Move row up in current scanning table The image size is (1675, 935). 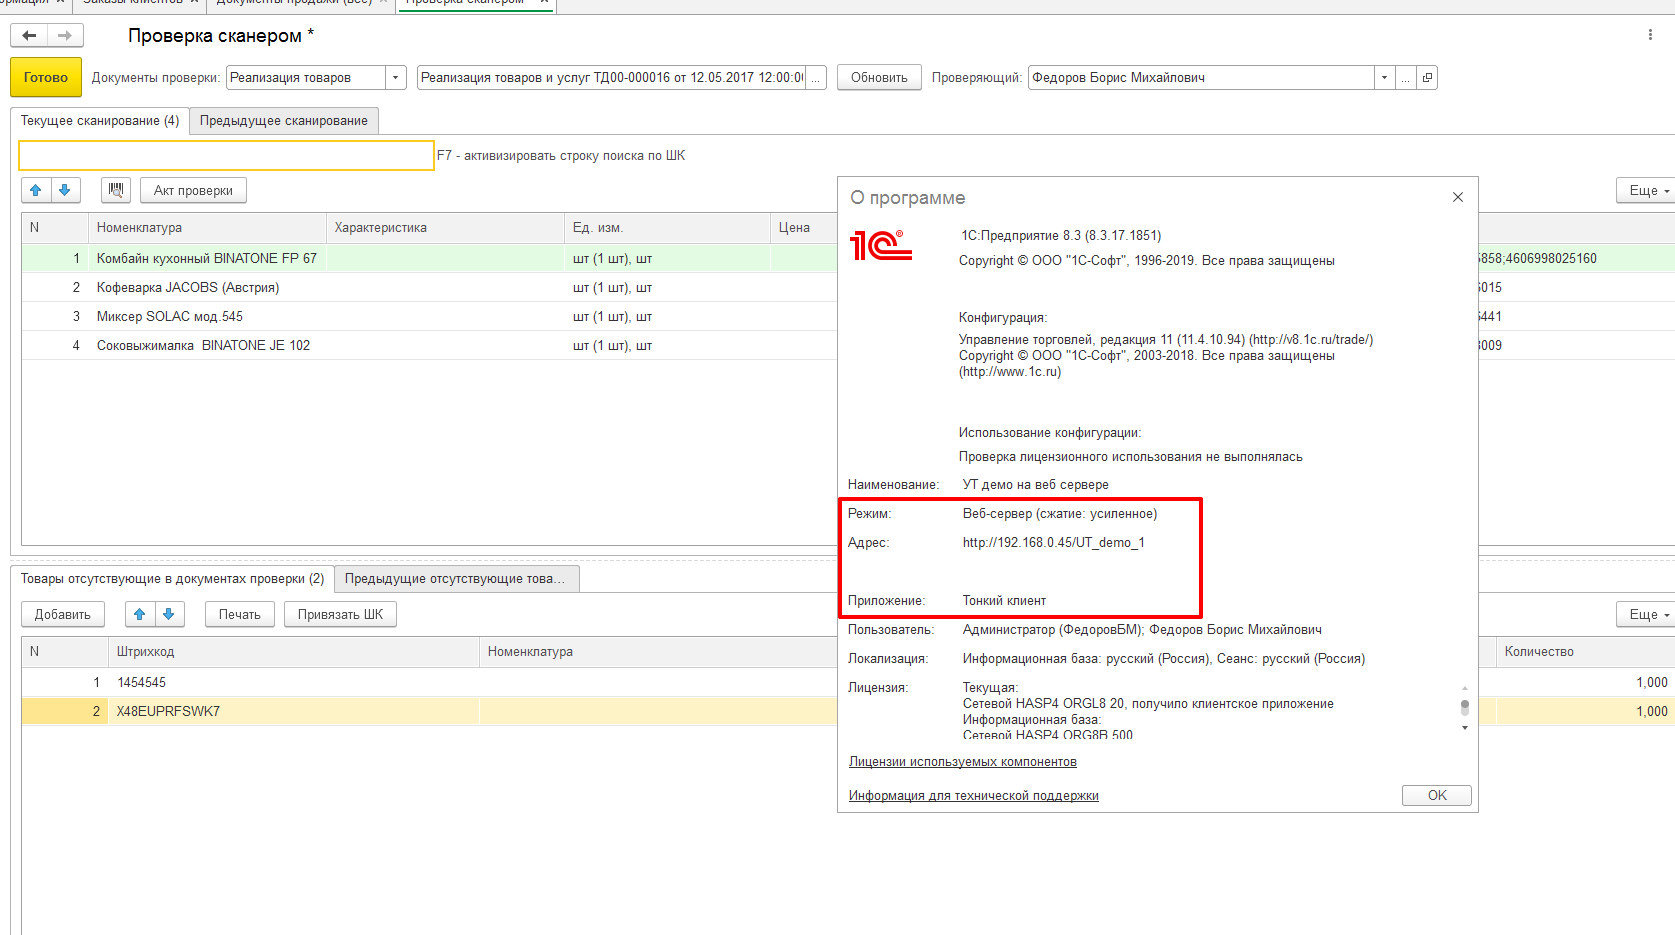tap(36, 190)
